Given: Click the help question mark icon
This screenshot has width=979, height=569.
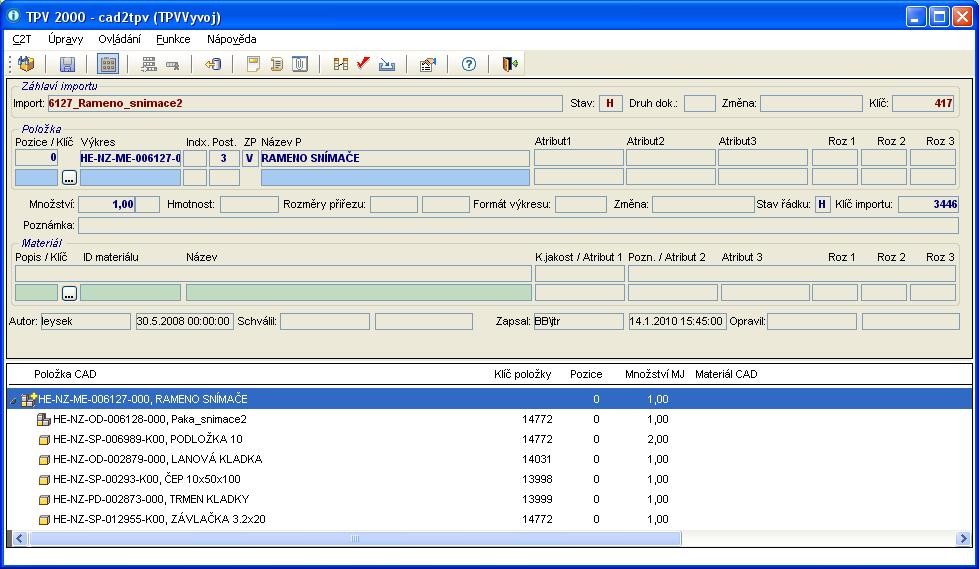Looking at the screenshot, I should pyautogui.click(x=469, y=64).
